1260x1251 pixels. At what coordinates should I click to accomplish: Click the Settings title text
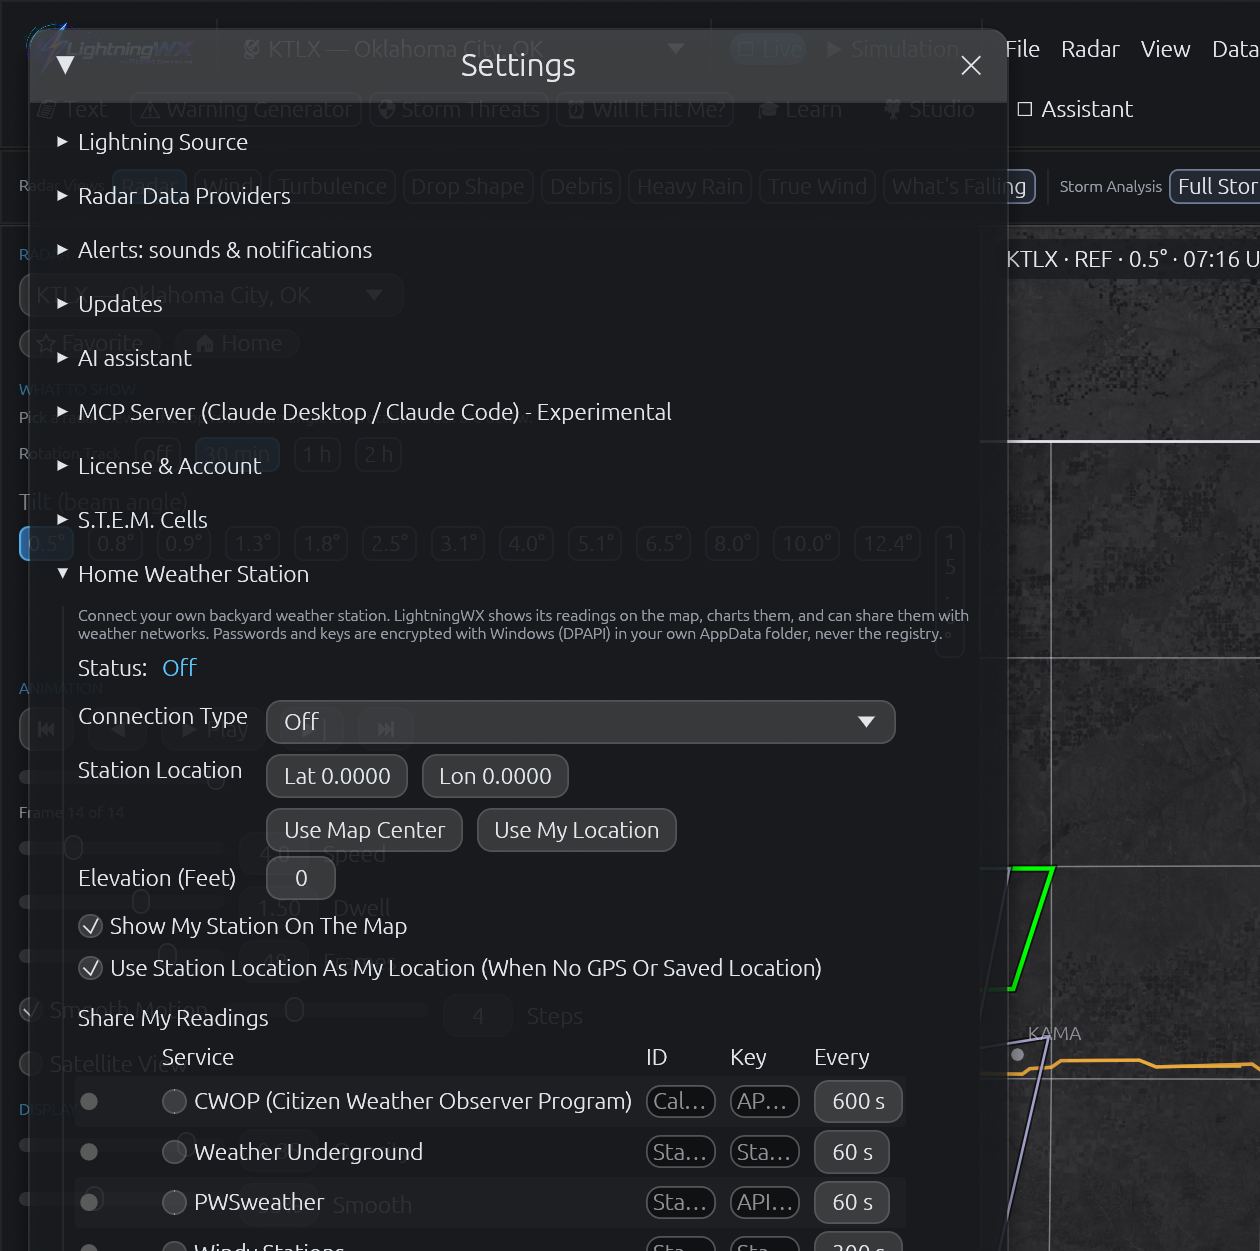518,65
